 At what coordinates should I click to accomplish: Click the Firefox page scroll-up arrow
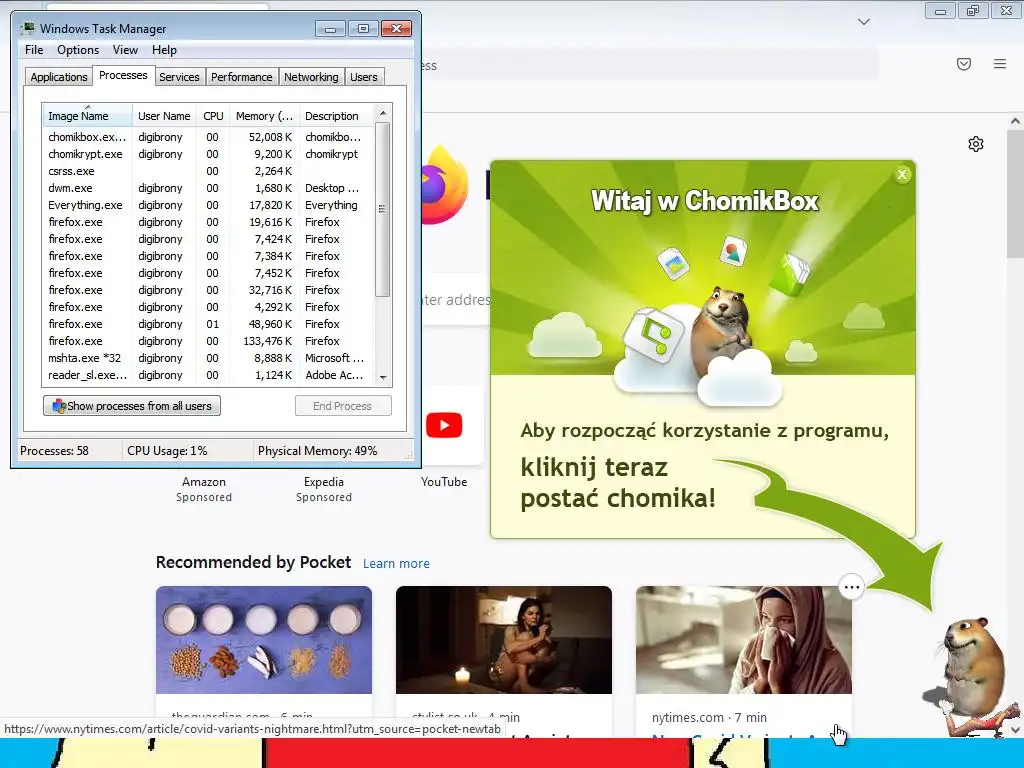coord(1015,121)
